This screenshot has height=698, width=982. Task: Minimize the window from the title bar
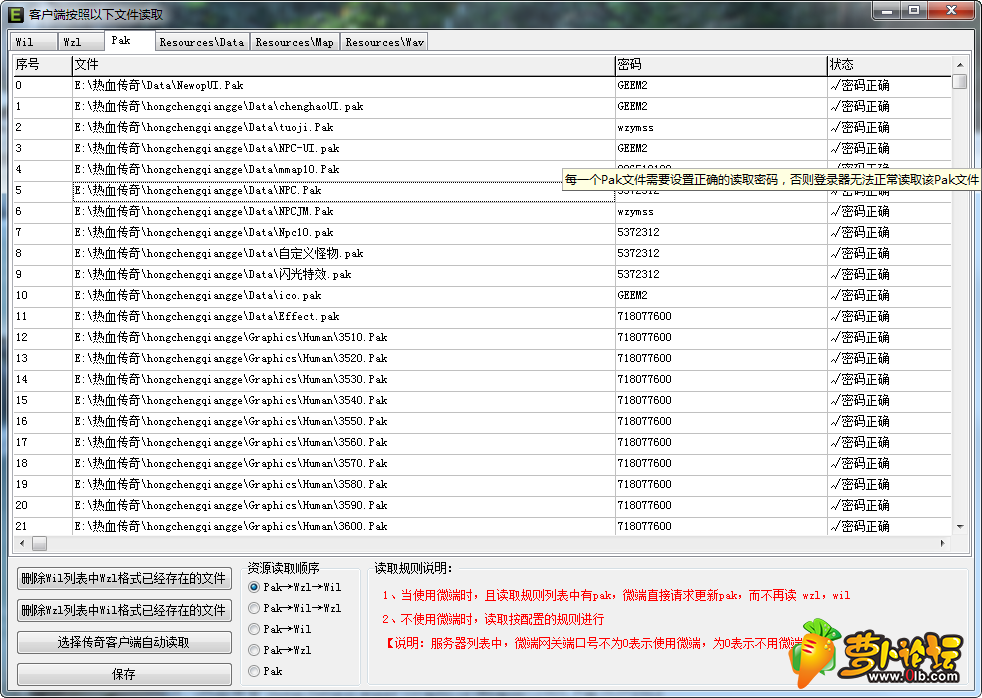pyautogui.click(x=886, y=11)
